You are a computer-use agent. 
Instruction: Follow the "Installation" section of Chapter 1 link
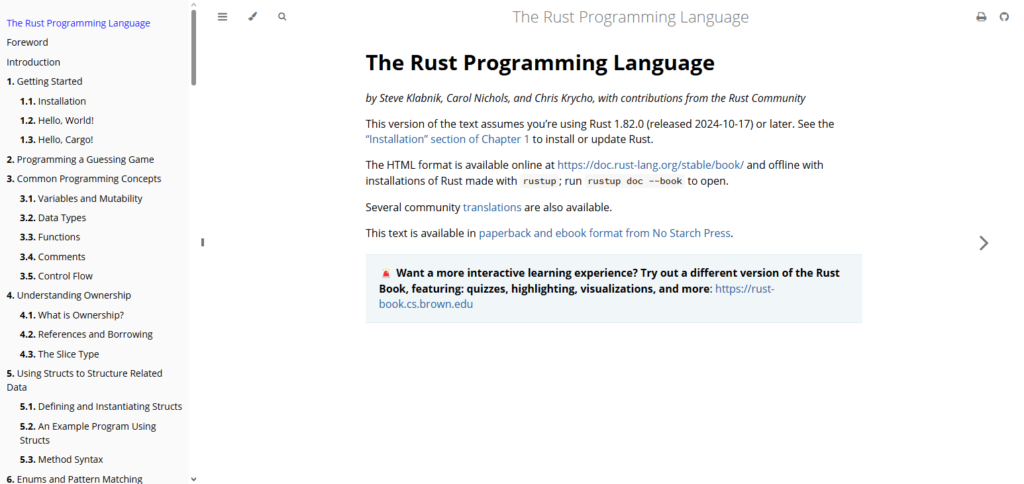pyautogui.click(x=447, y=139)
